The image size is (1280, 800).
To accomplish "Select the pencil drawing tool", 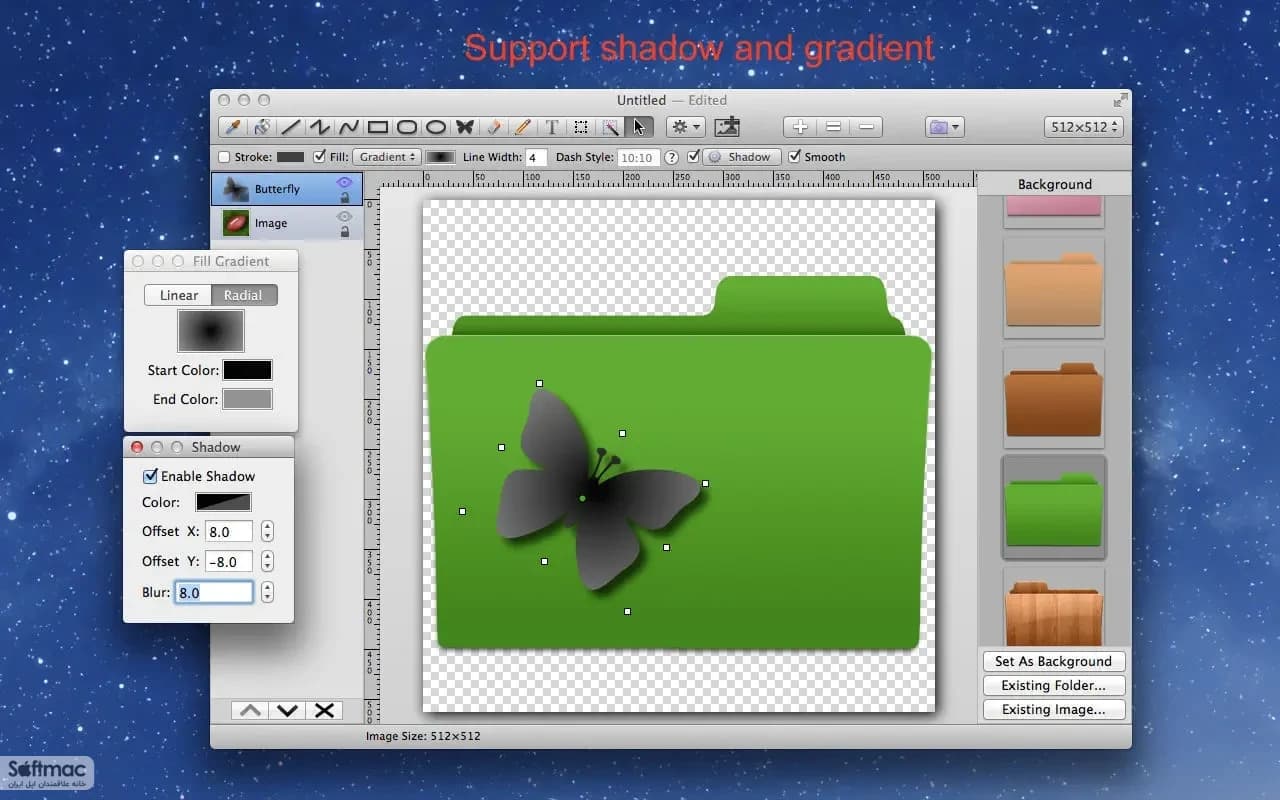I will [x=523, y=127].
